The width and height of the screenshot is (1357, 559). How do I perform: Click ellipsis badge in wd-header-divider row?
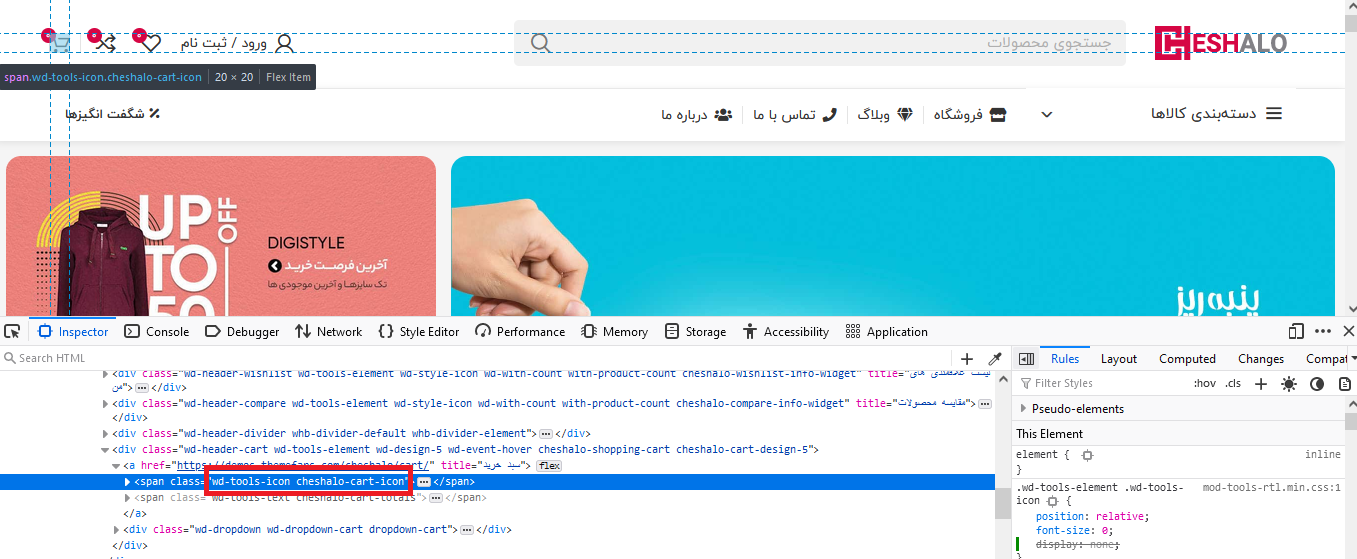545,434
